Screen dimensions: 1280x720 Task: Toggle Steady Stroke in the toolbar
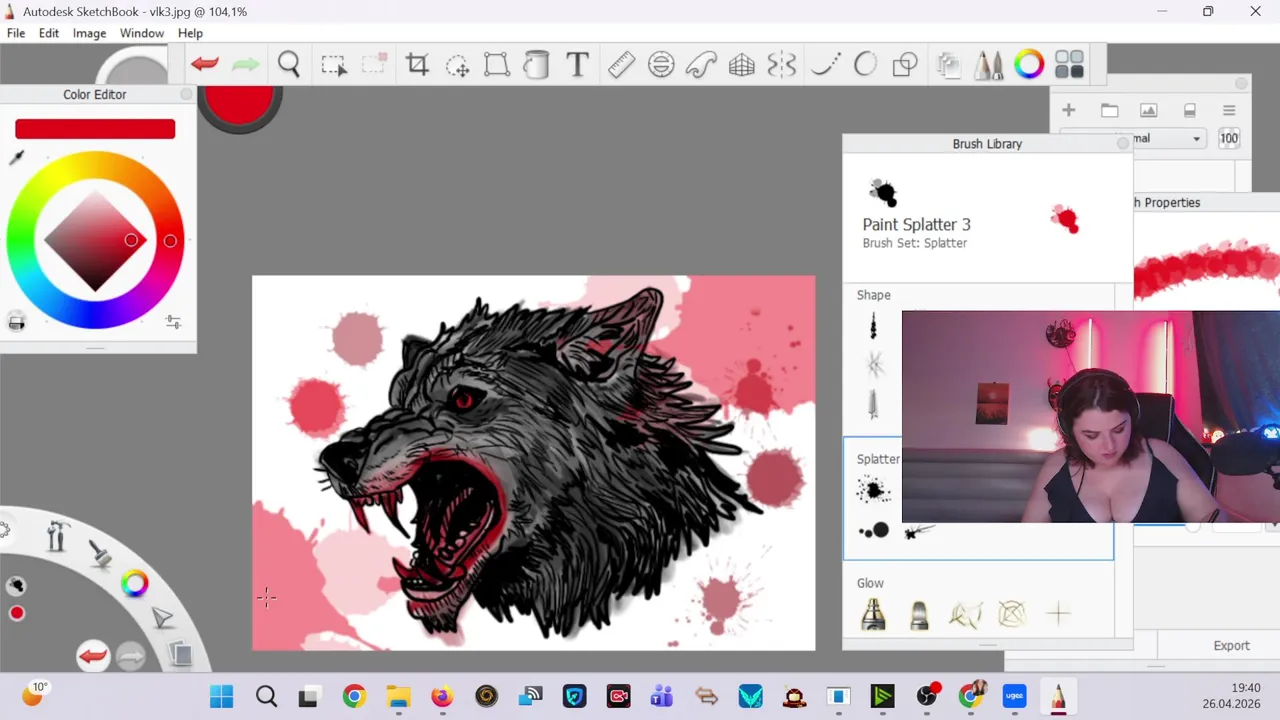(x=825, y=66)
